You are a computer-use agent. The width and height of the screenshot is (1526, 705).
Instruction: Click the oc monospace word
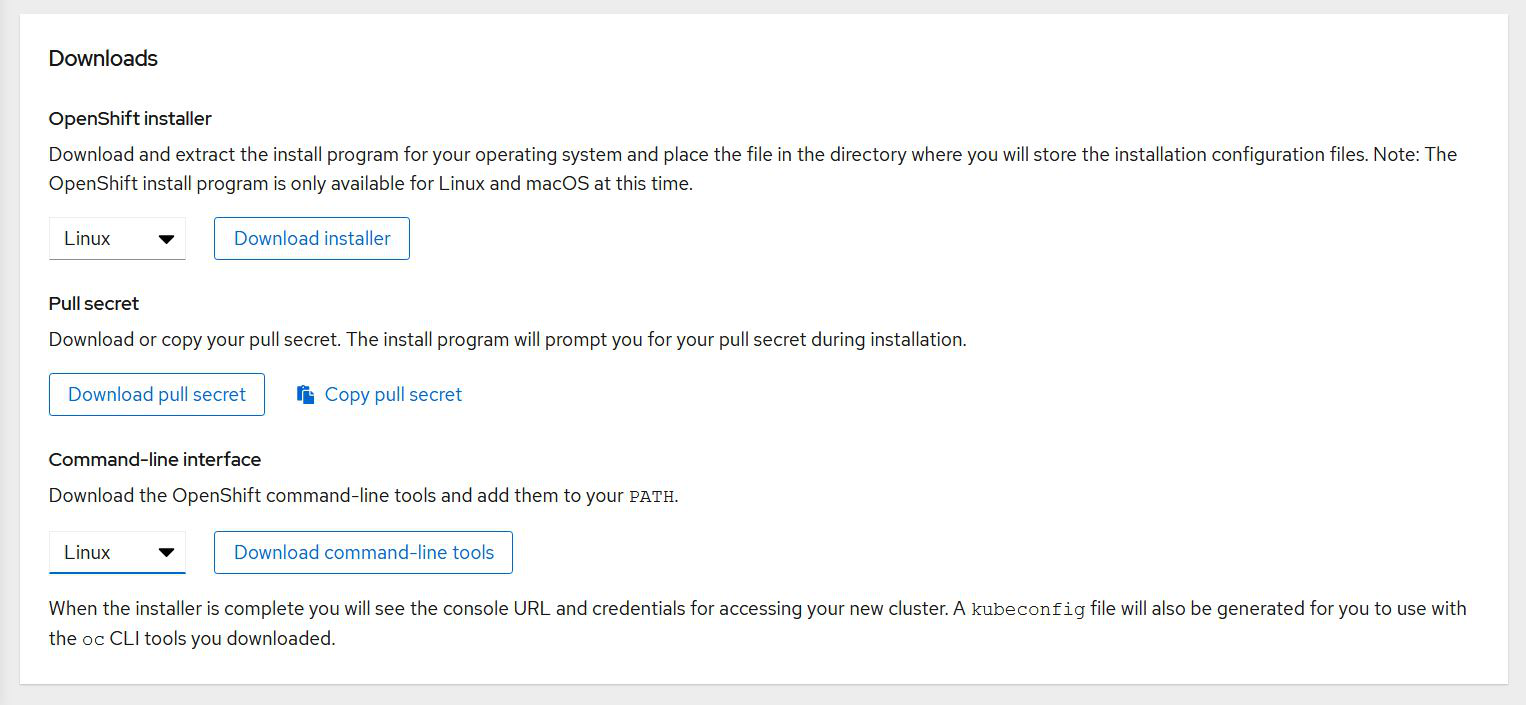coord(92,639)
